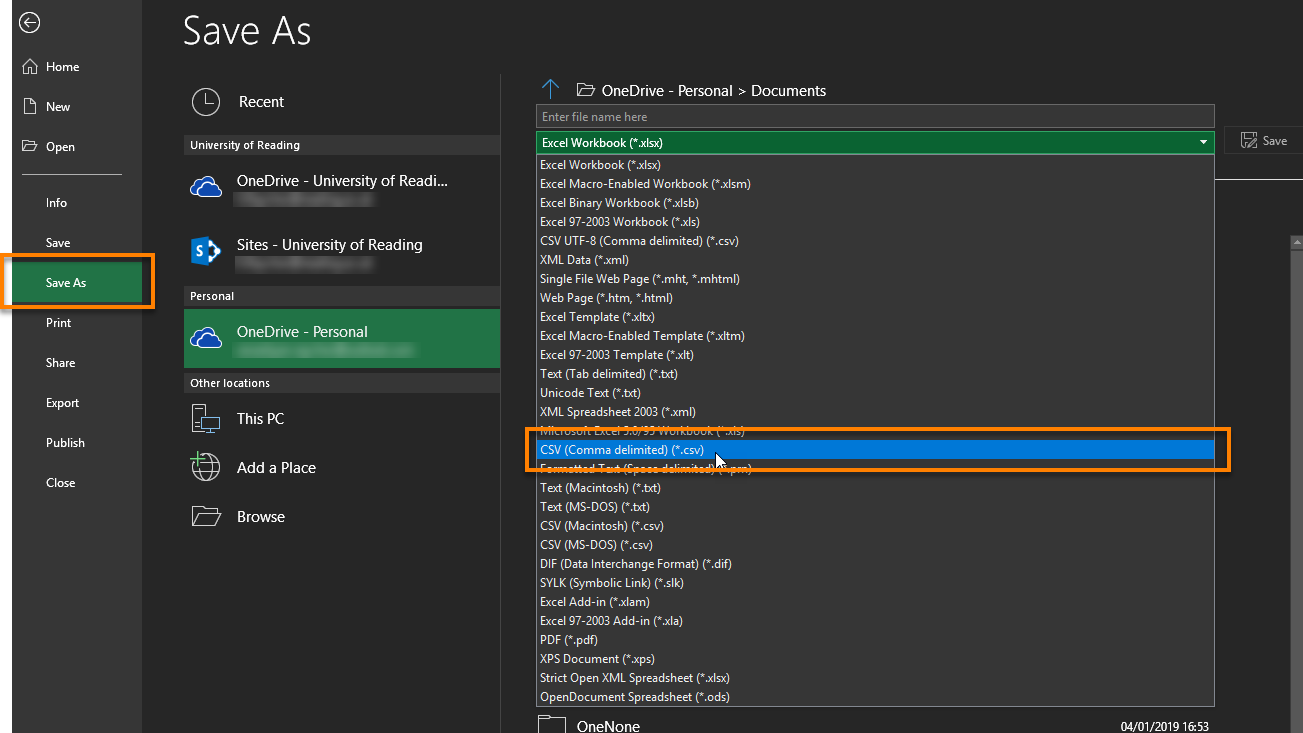Choose Excel 97-2003 Template (*.xlt)

875,355
